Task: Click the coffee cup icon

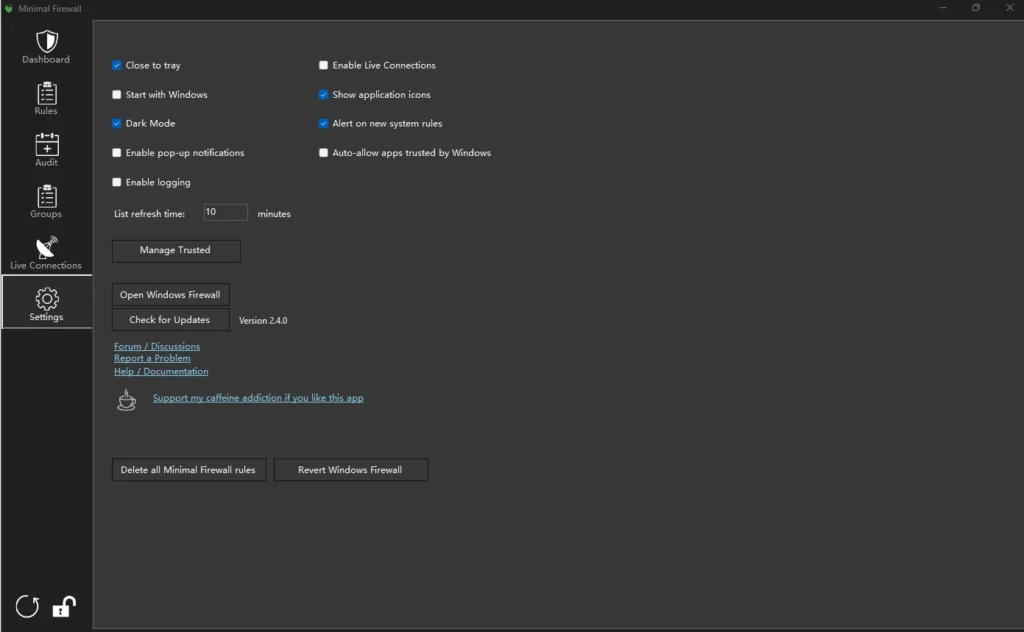Action: (x=127, y=400)
